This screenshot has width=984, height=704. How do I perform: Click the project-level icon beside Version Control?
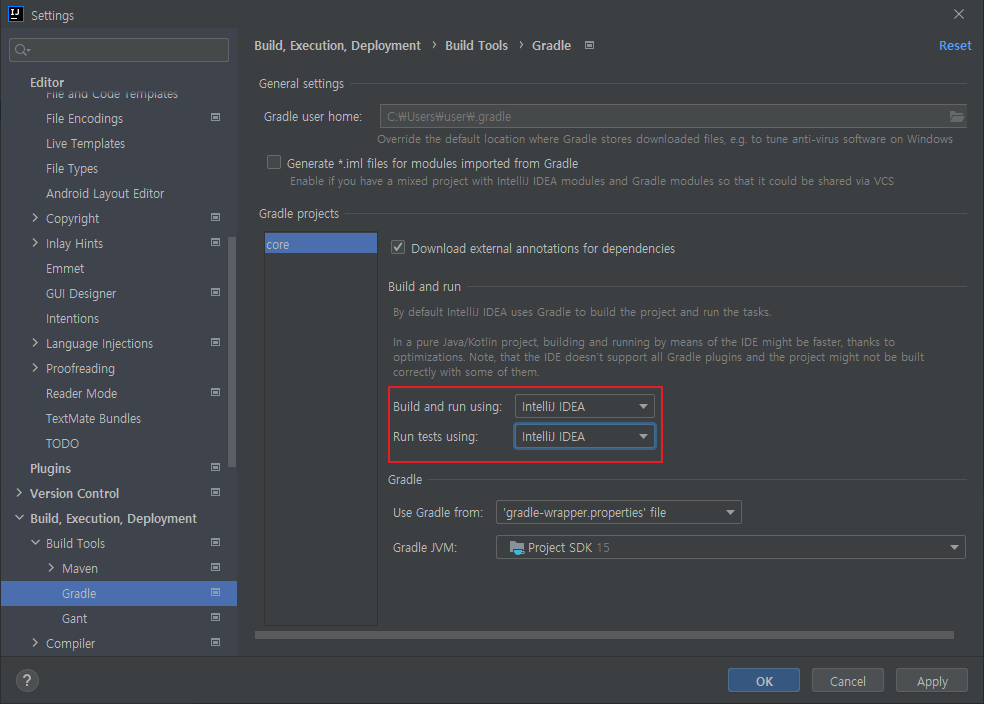coord(215,493)
